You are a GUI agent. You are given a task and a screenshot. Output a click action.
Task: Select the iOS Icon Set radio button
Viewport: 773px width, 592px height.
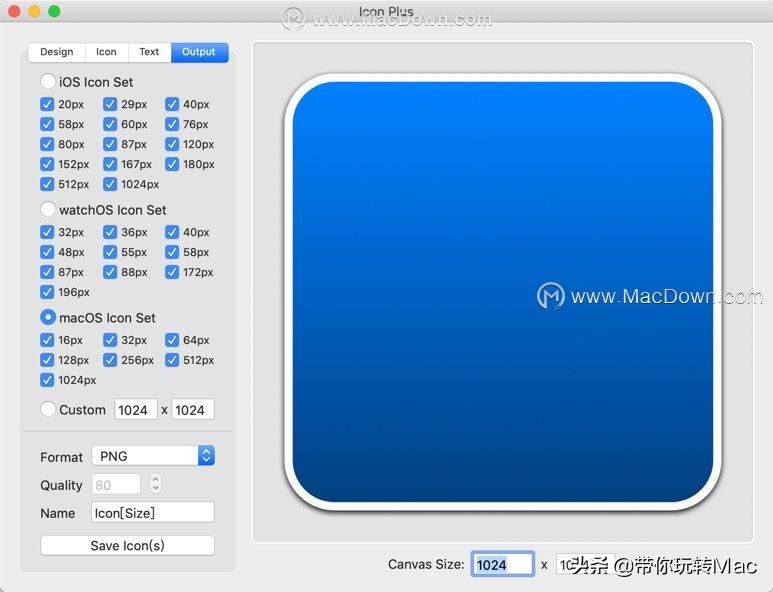point(48,81)
